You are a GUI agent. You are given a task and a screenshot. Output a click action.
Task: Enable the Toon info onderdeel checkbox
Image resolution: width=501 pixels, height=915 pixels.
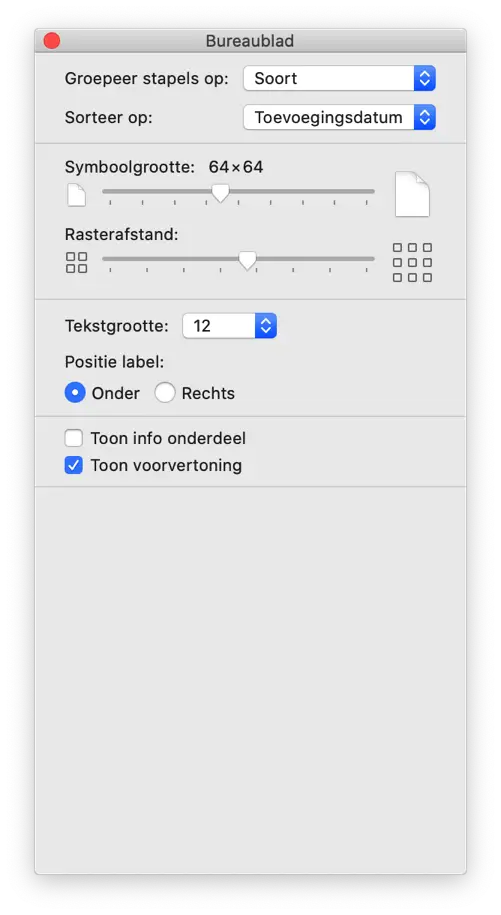(73, 438)
